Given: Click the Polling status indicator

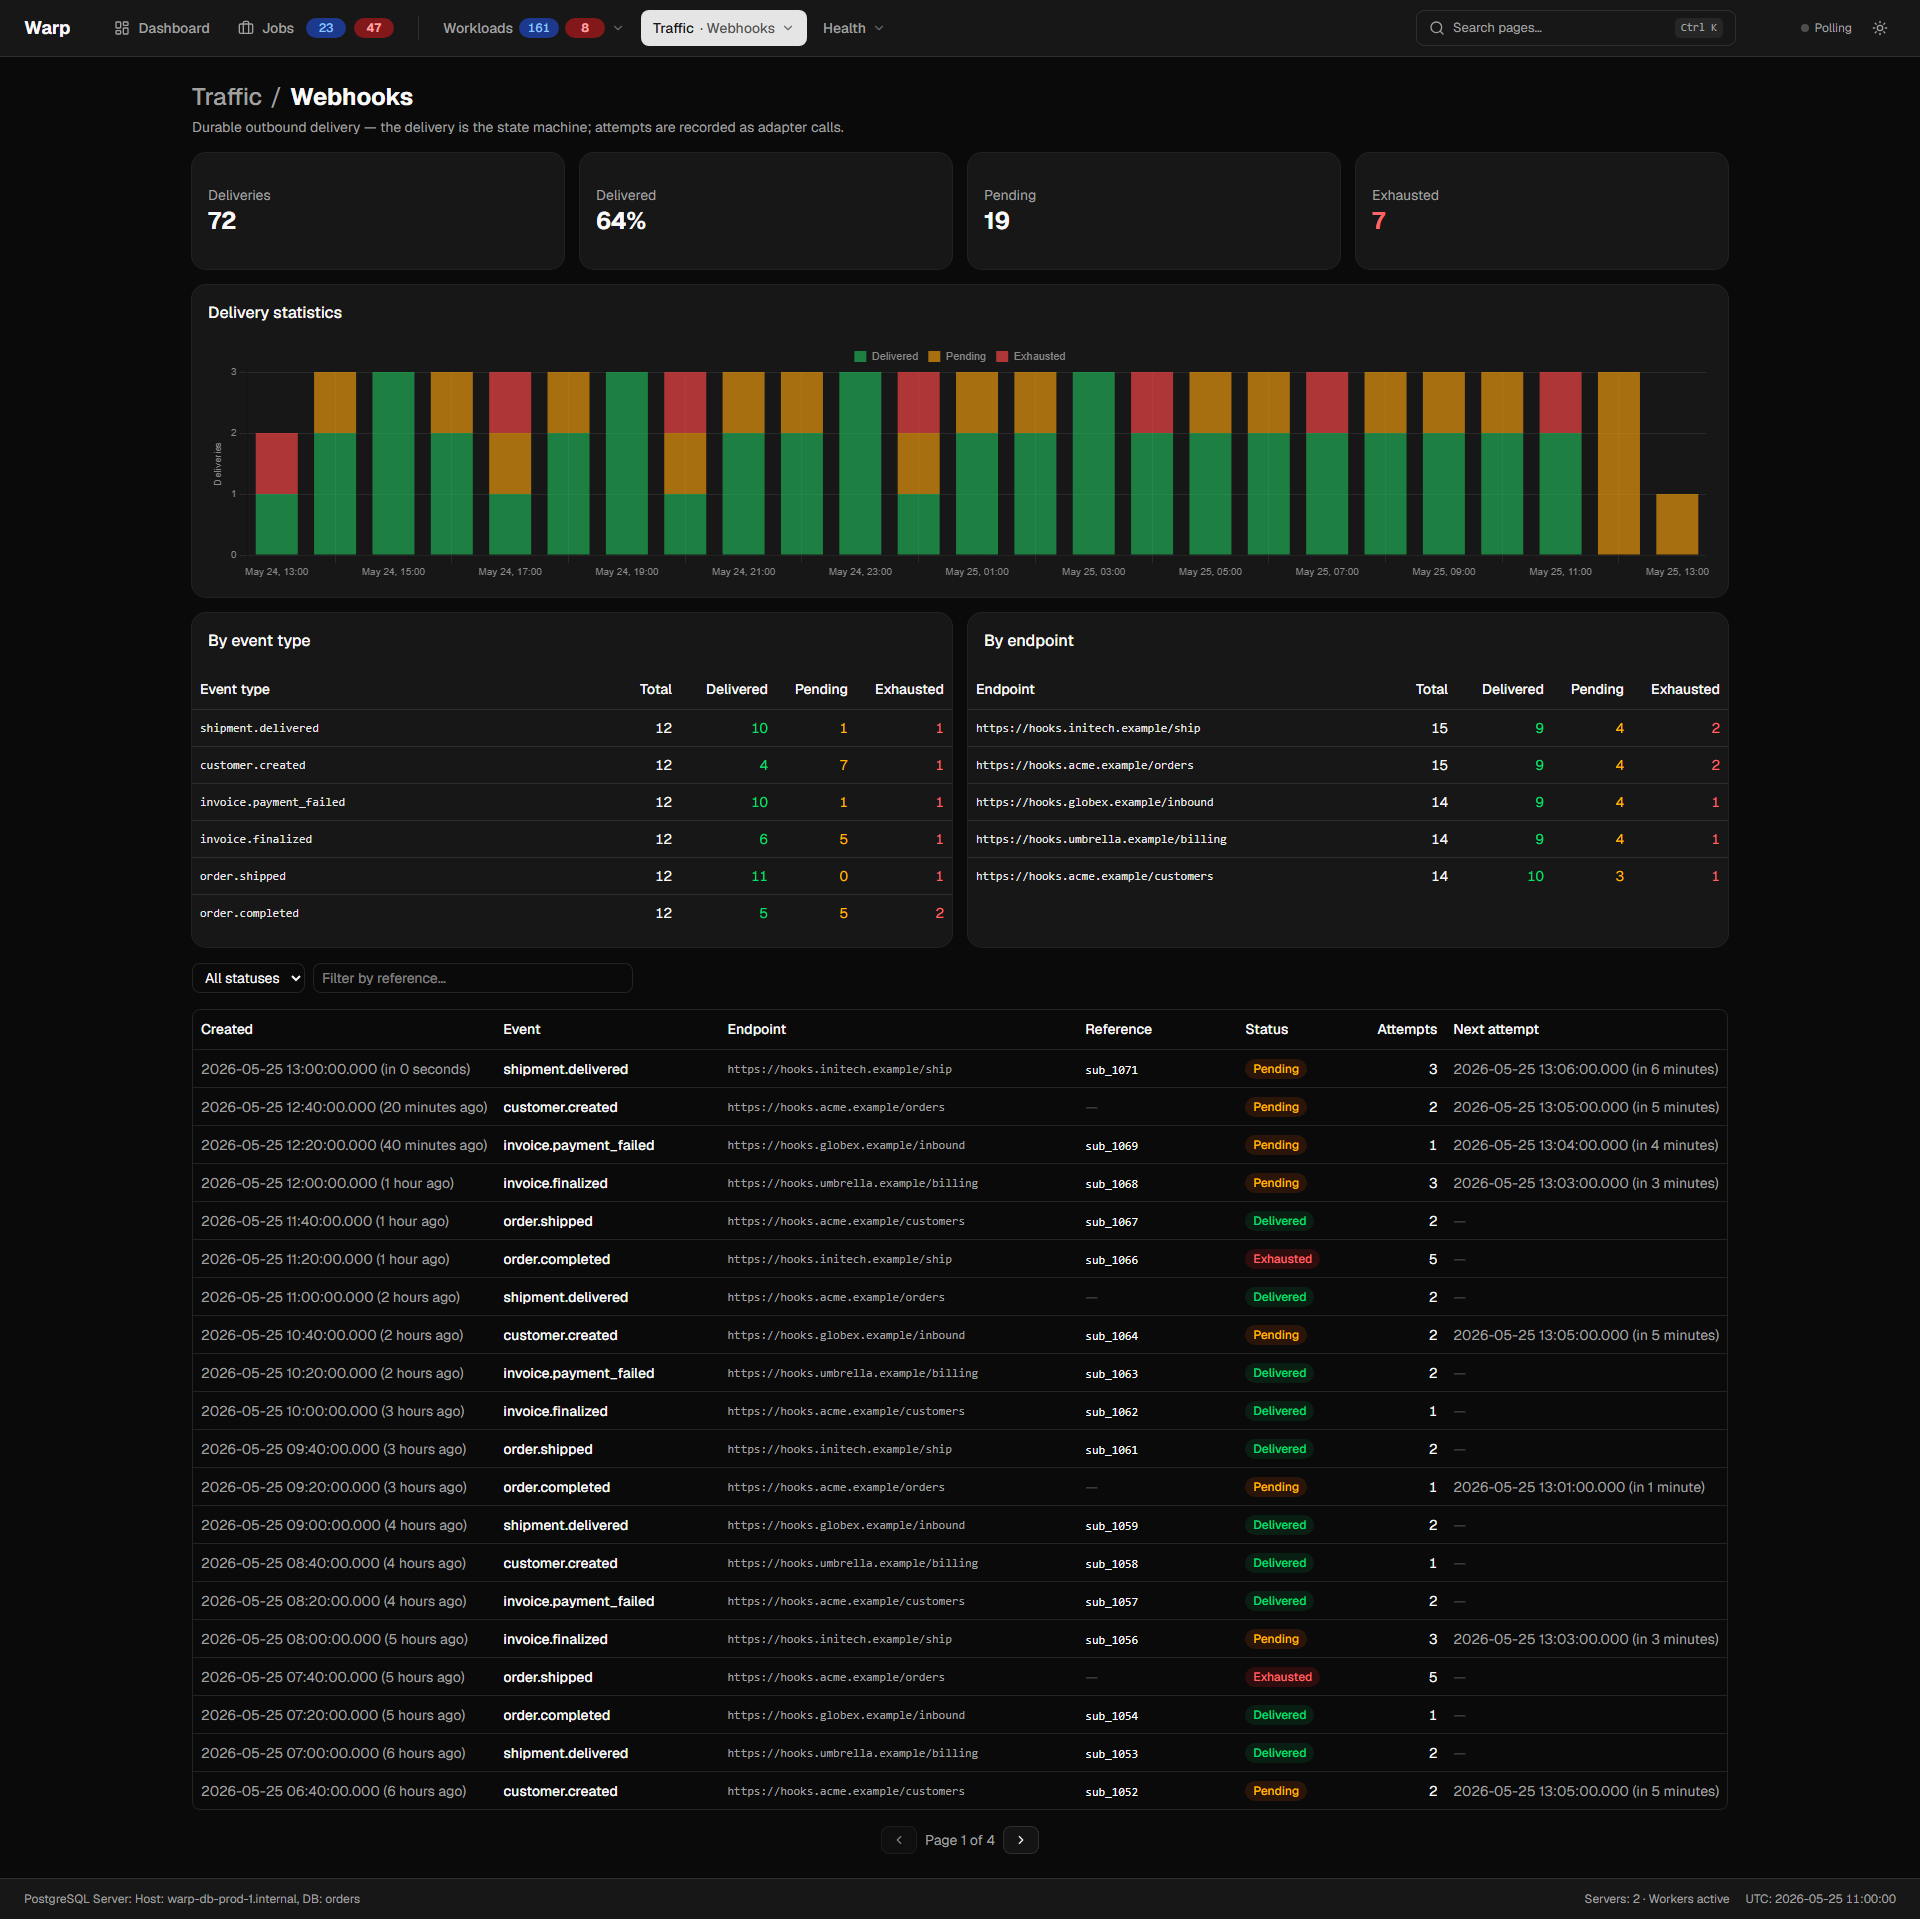Looking at the screenshot, I should tap(1826, 28).
